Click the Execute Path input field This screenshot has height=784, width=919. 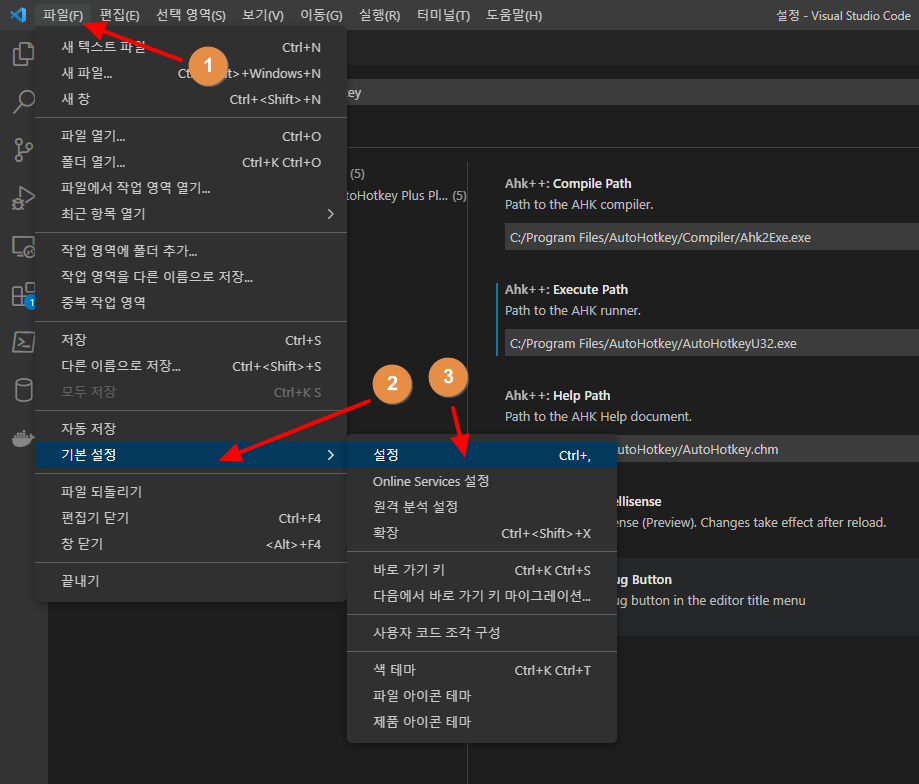(712, 343)
